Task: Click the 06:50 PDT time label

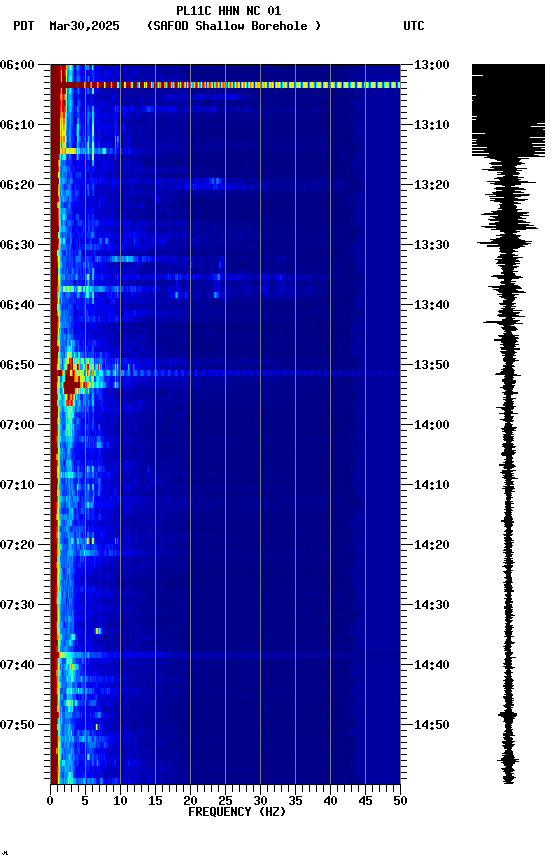Action: point(17,365)
